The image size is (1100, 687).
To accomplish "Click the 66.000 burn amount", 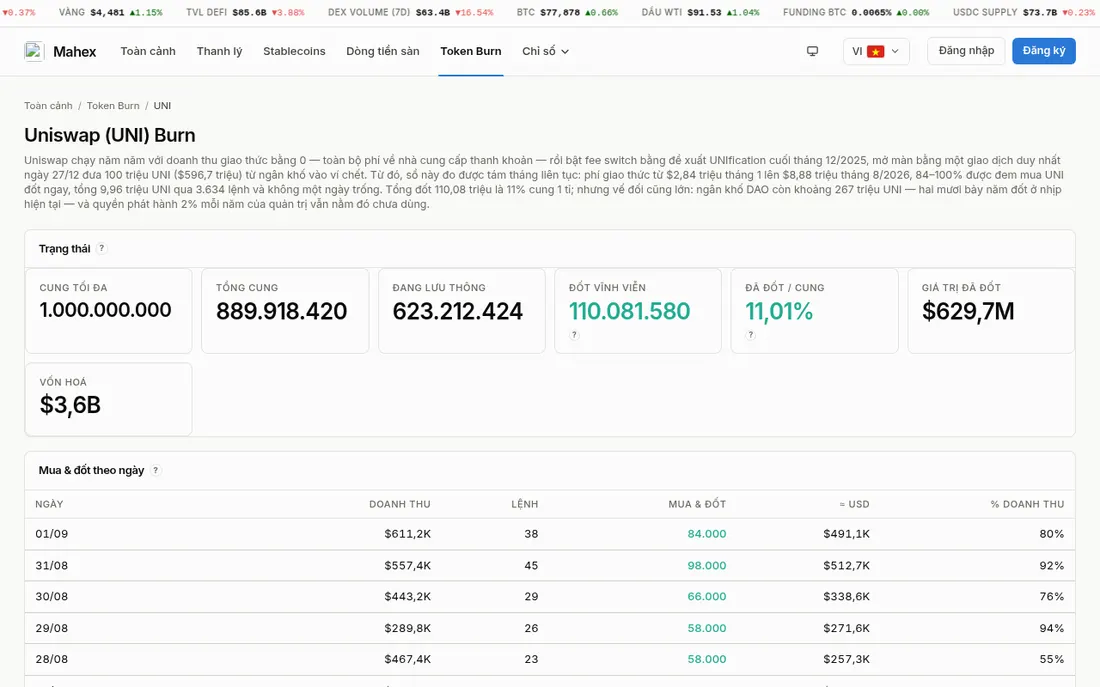I will pos(706,596).
